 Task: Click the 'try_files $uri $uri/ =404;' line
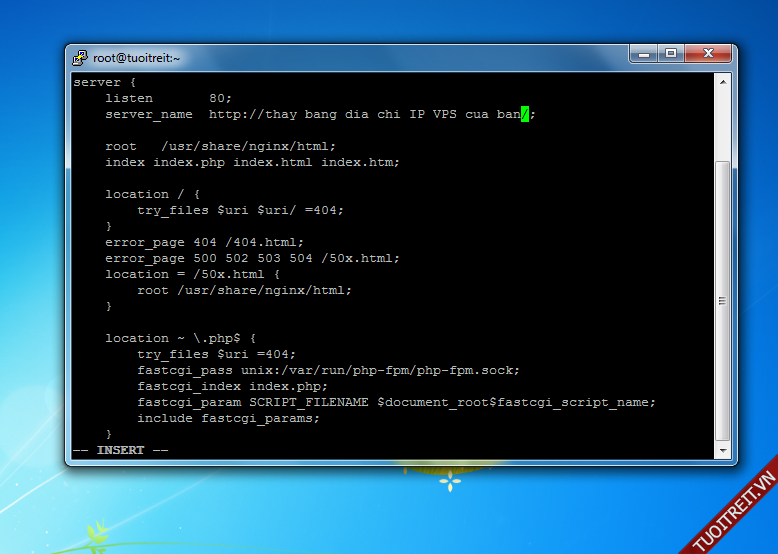click(240, 210)
